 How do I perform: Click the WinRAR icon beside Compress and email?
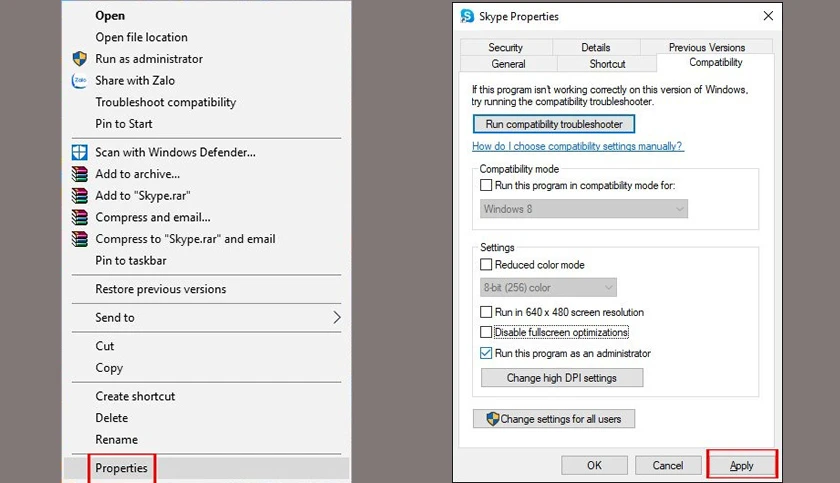tap(79, 217)
